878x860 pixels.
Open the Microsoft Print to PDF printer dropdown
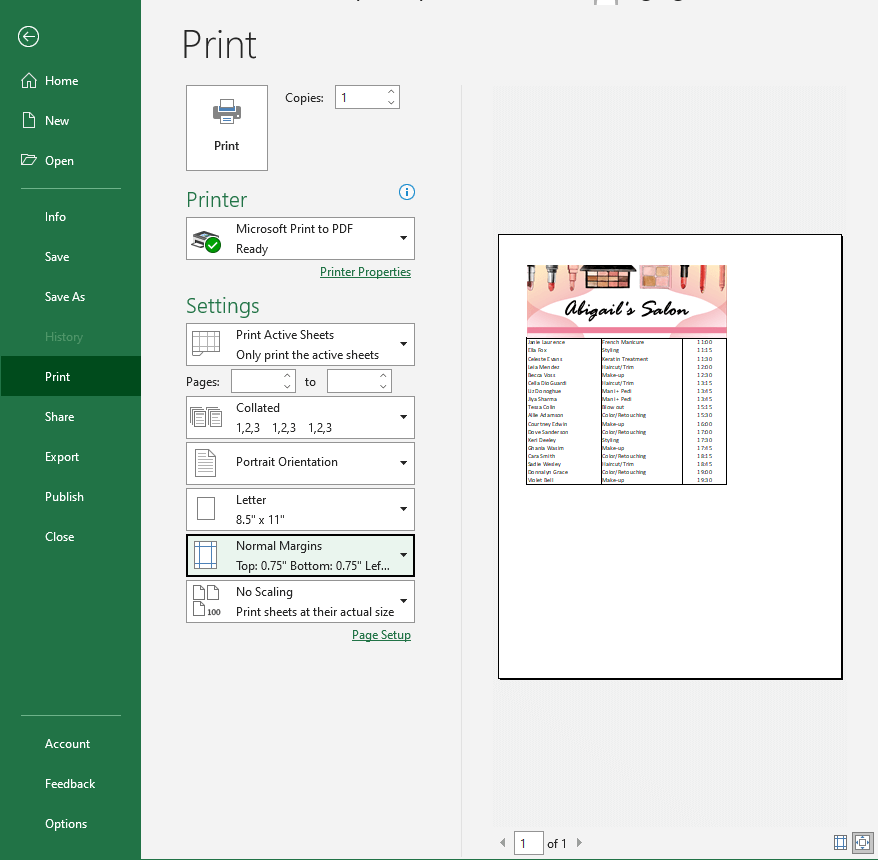(x=300, y=238)
